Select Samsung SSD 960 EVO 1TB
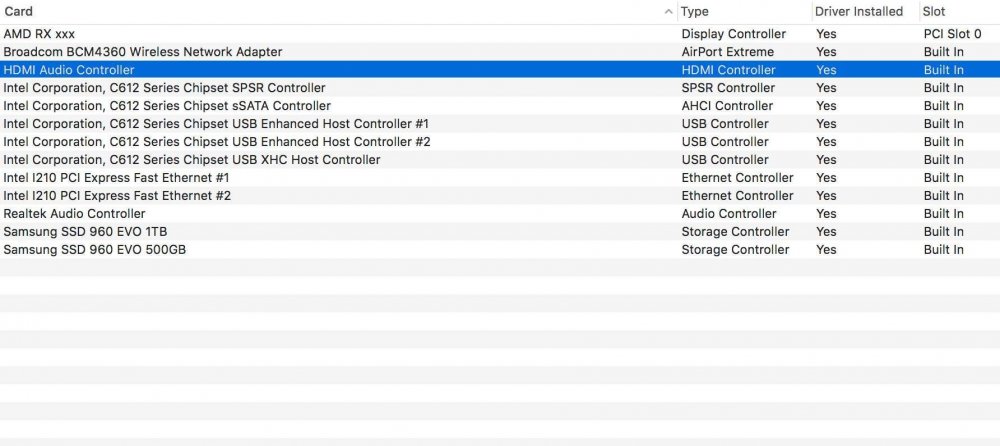1000x446 pixels. (500, 231)
